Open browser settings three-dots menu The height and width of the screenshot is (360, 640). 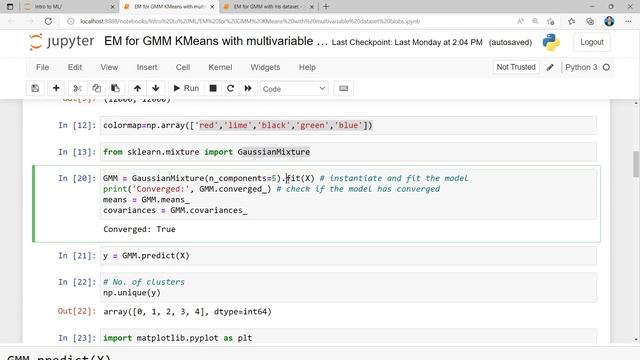628,21
